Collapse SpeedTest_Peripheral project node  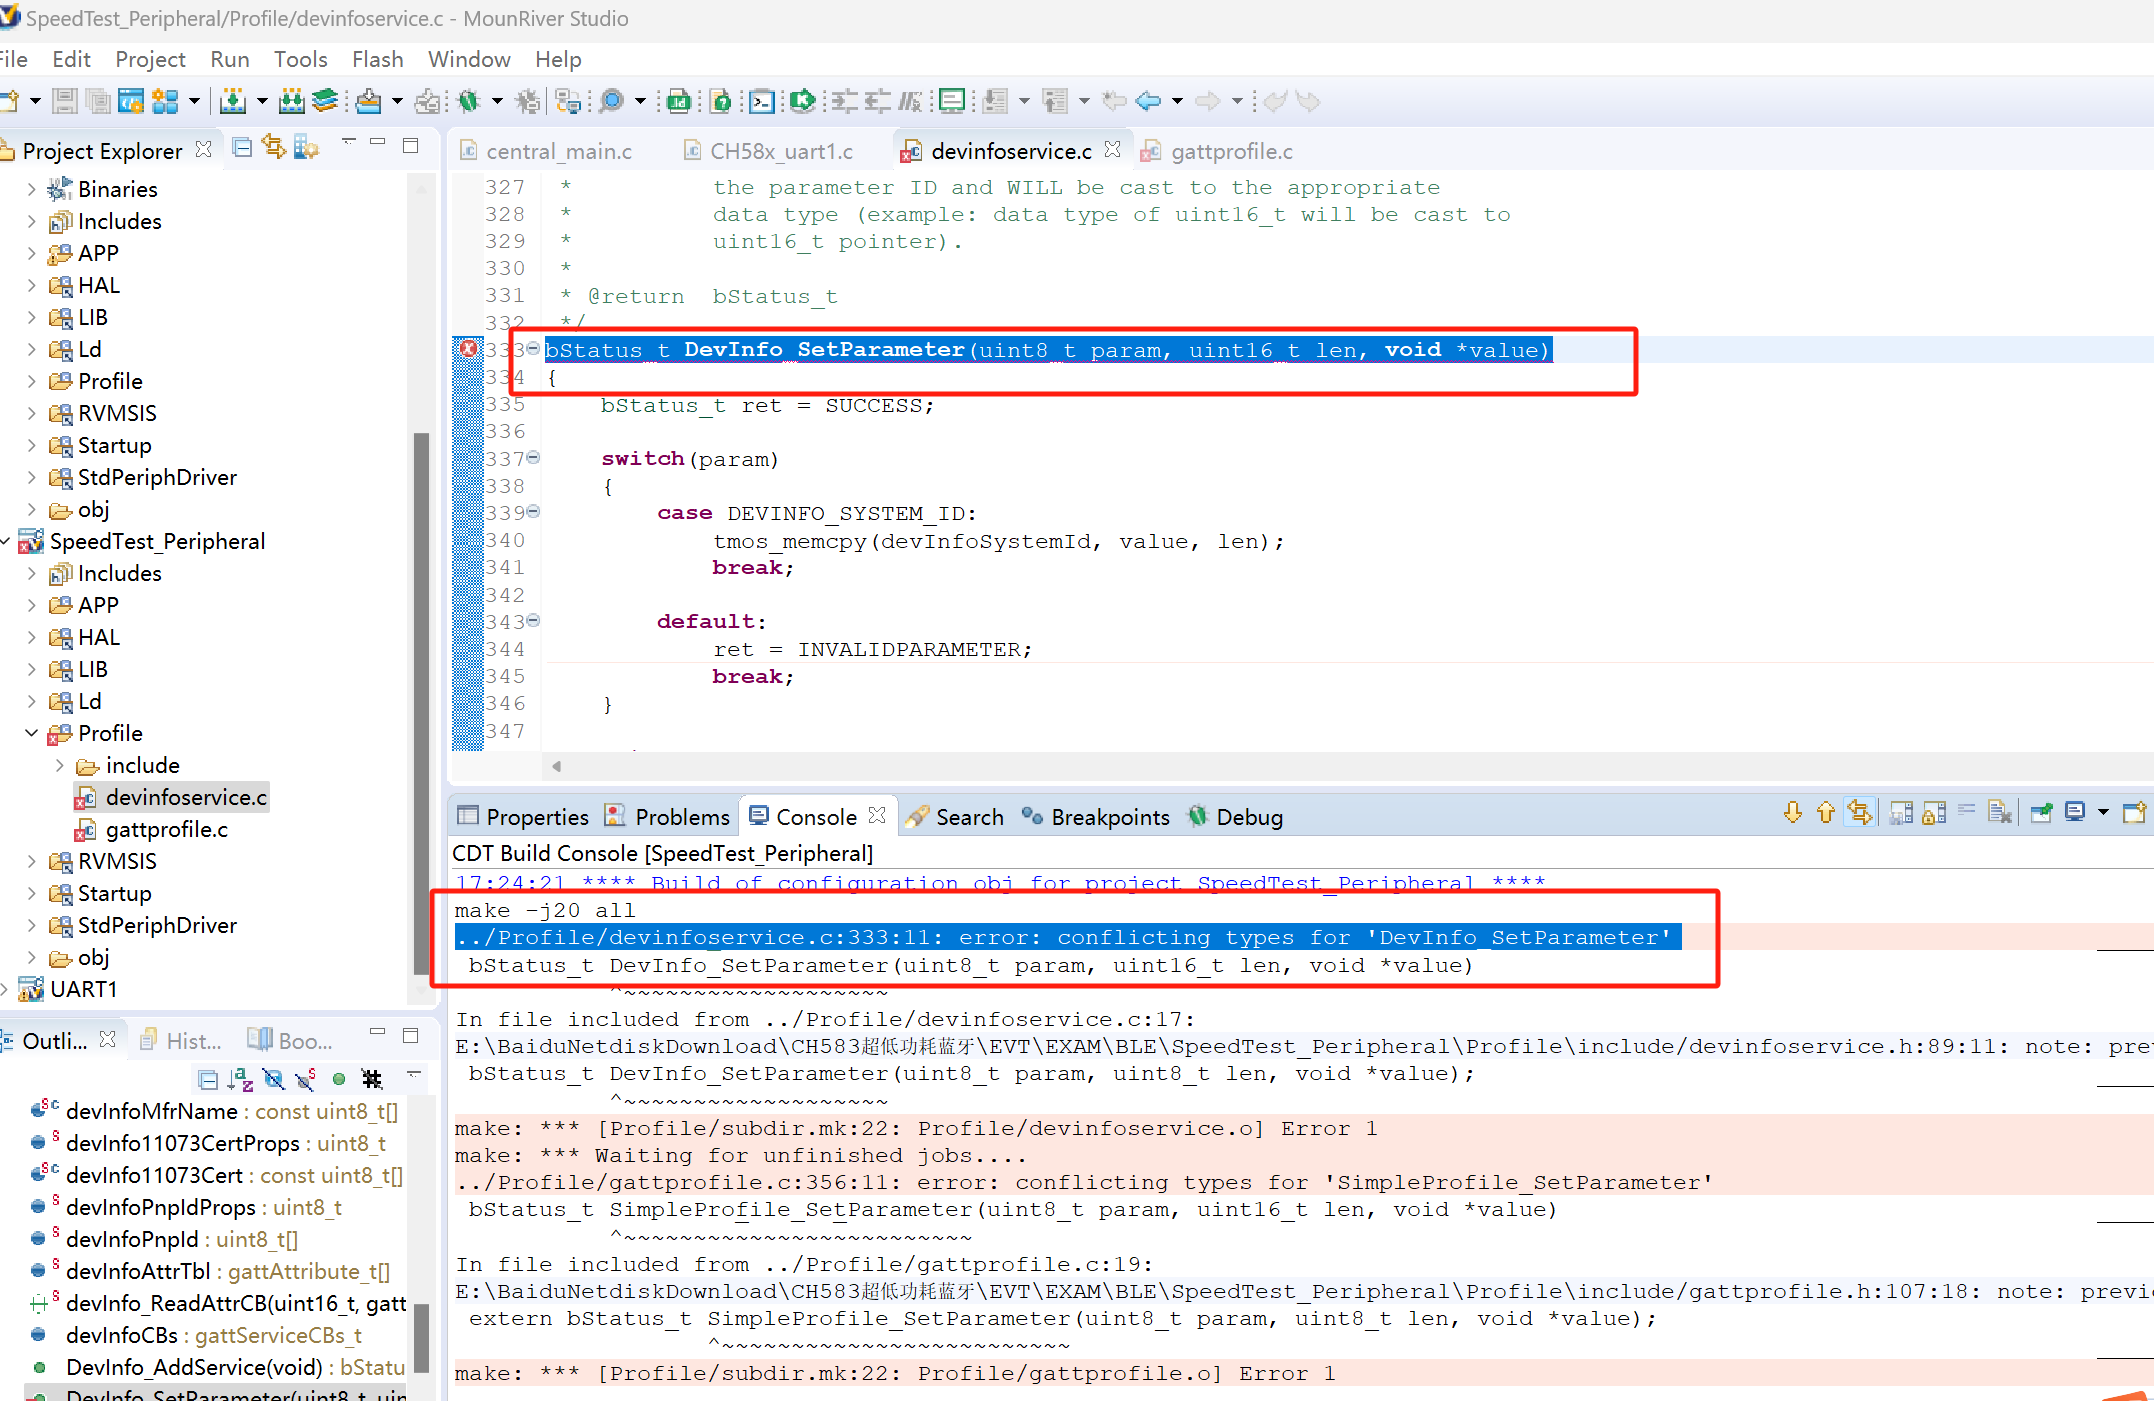(x=6, y=541)
